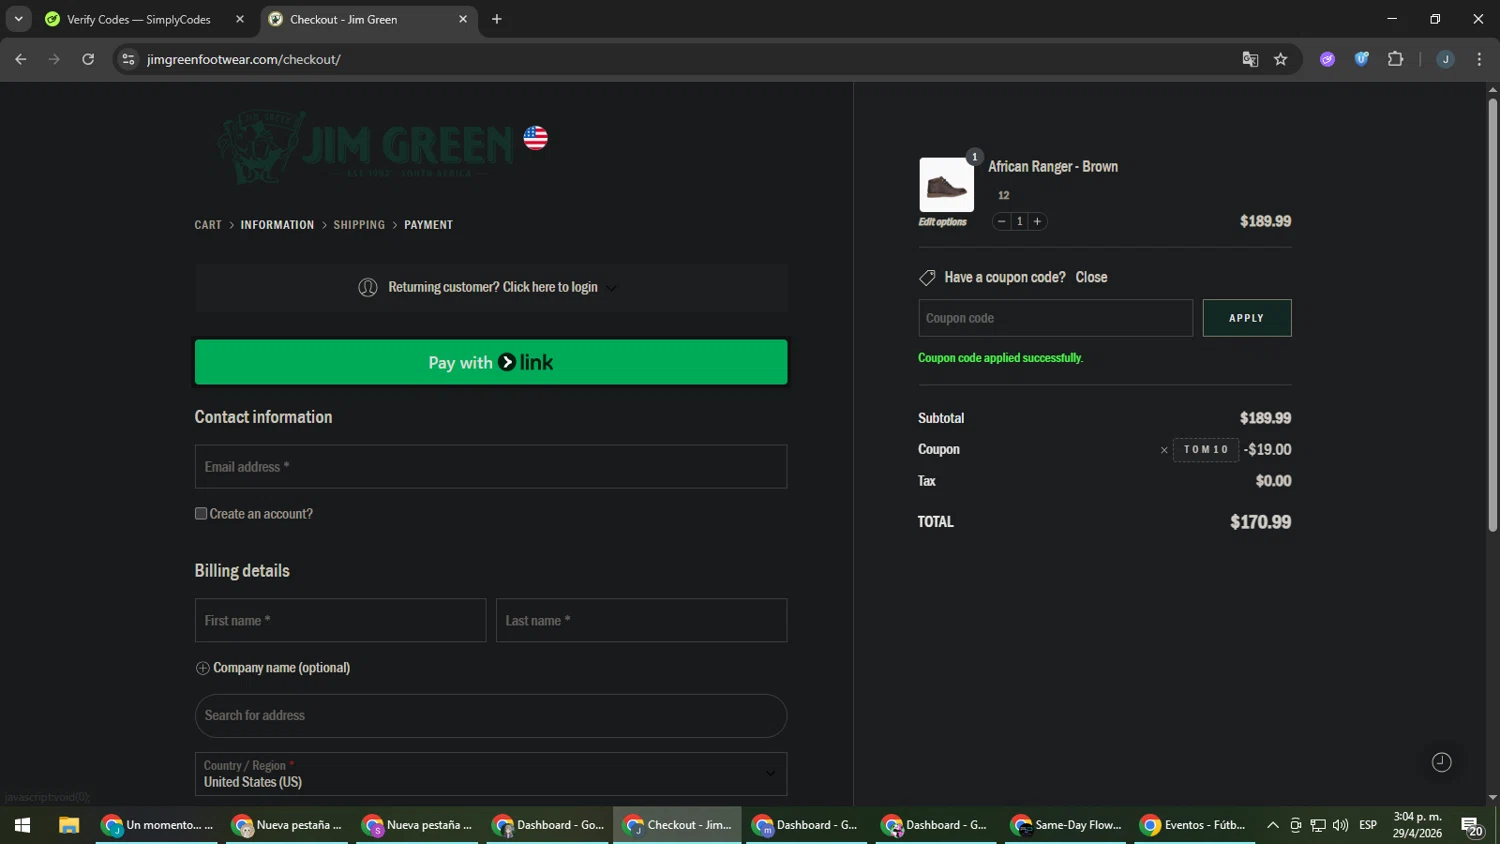The height and width of the screenshot is (844, 1500).
Task: Click the coupon tag icon
Action: click(927, 278)
